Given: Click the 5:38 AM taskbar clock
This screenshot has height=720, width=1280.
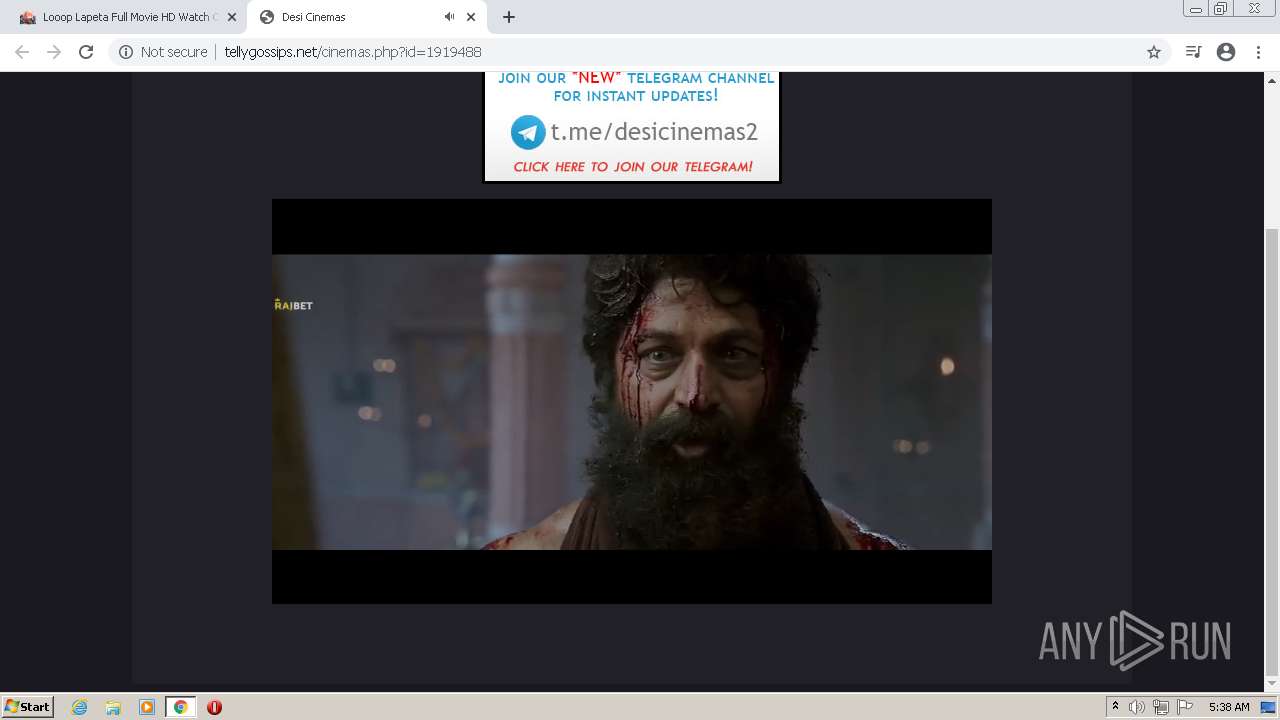Looking at the screenshot, I should pyautogui.click(x=1229, y=707).
